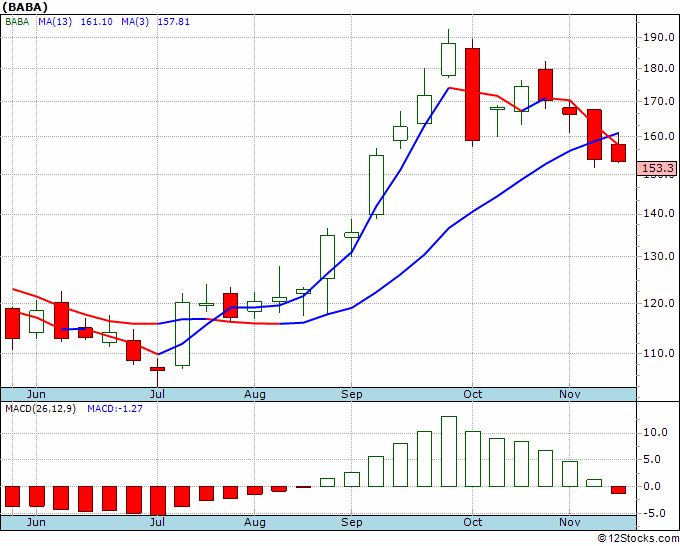Click the 10.0 MACD axis label
This screenshot has height=546, width=680.
click(655, 432)
